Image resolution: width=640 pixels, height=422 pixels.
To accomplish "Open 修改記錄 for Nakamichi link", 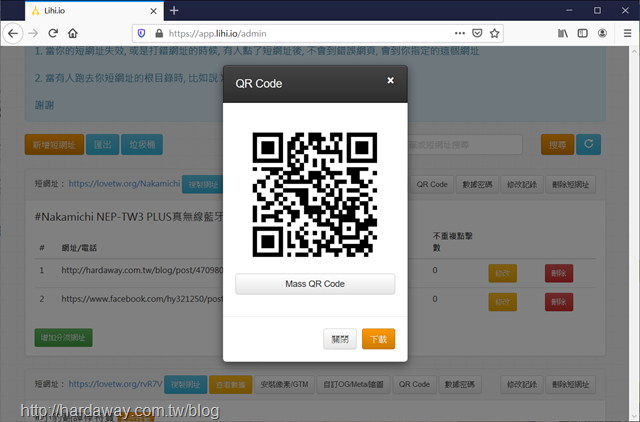I will (522, 184).
